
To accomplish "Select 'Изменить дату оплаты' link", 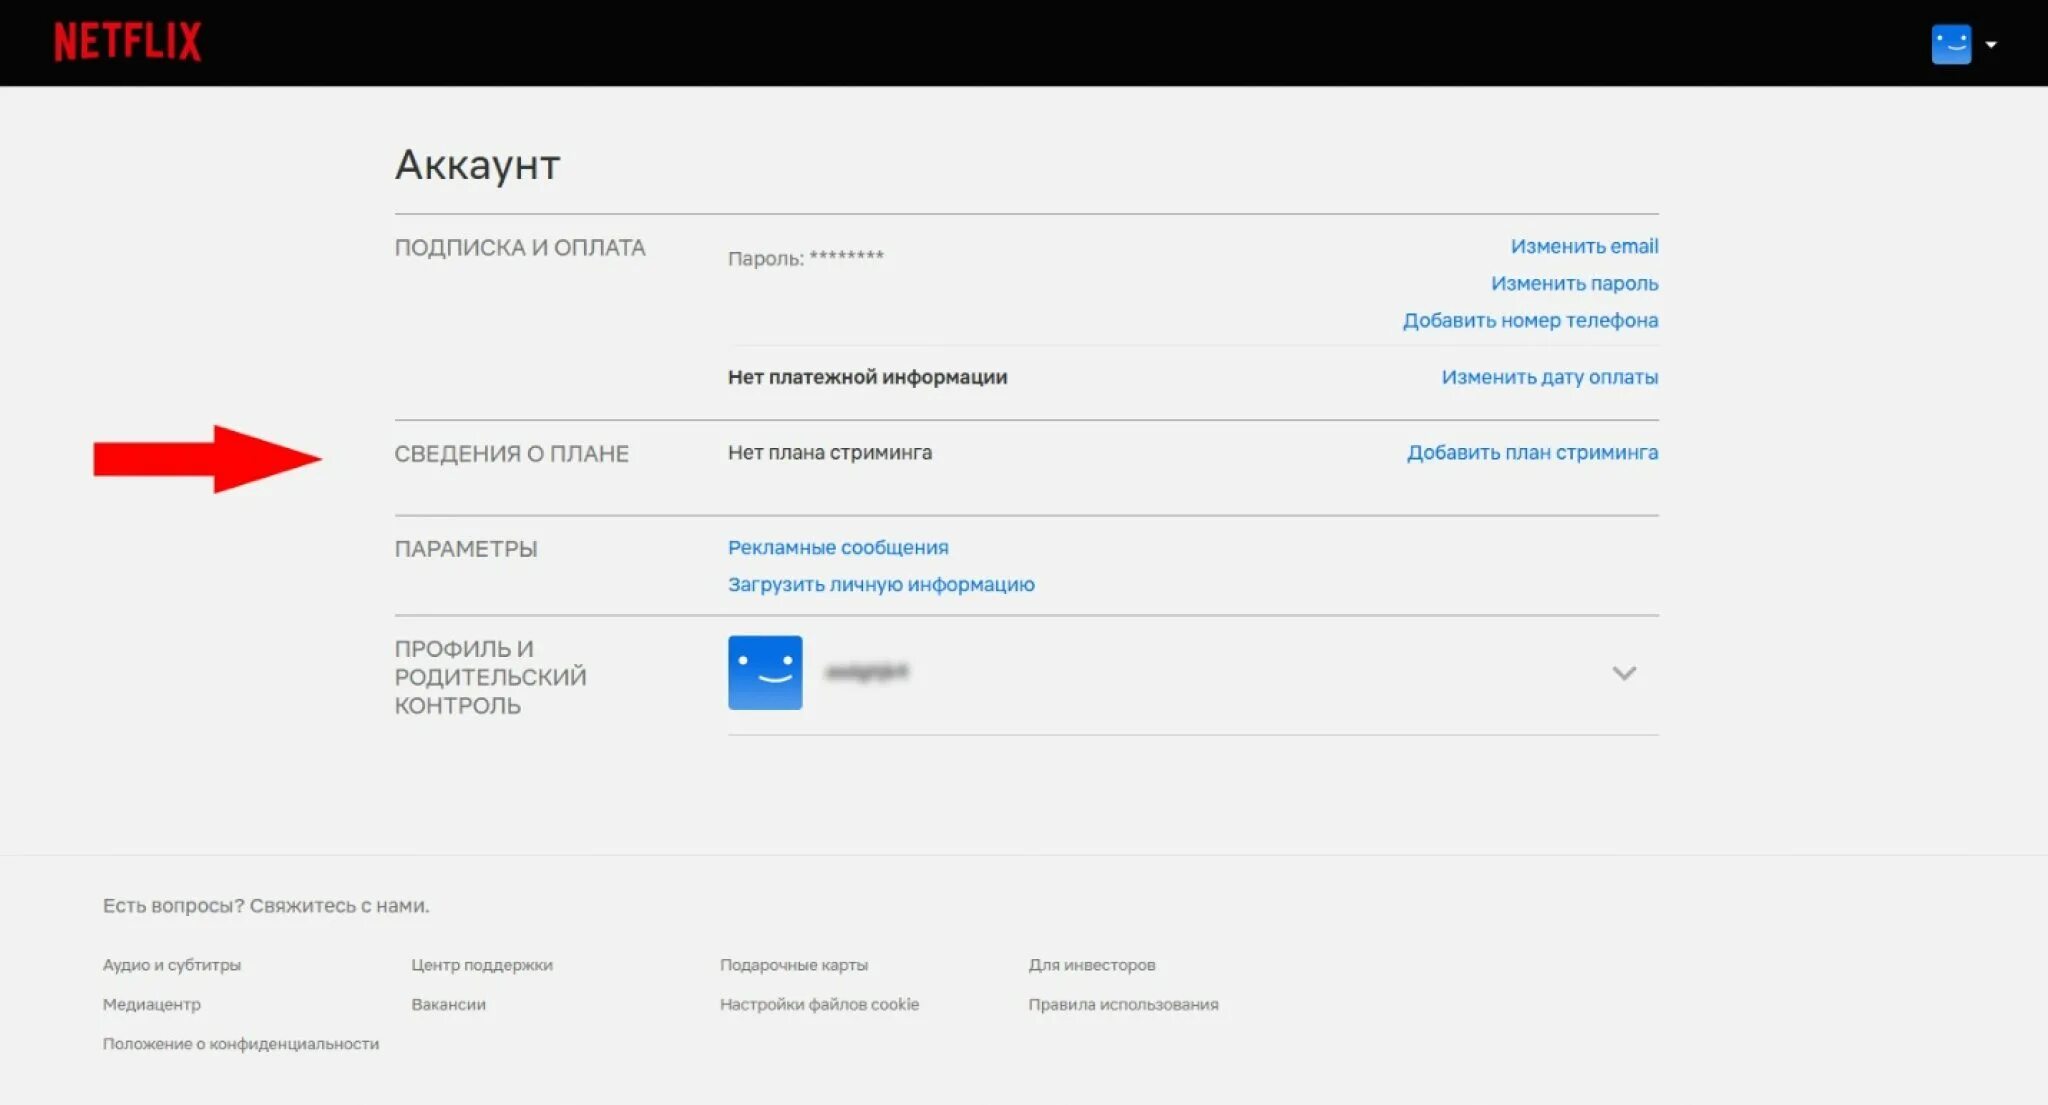I will pyautogui.click(x=1549, y=377).
